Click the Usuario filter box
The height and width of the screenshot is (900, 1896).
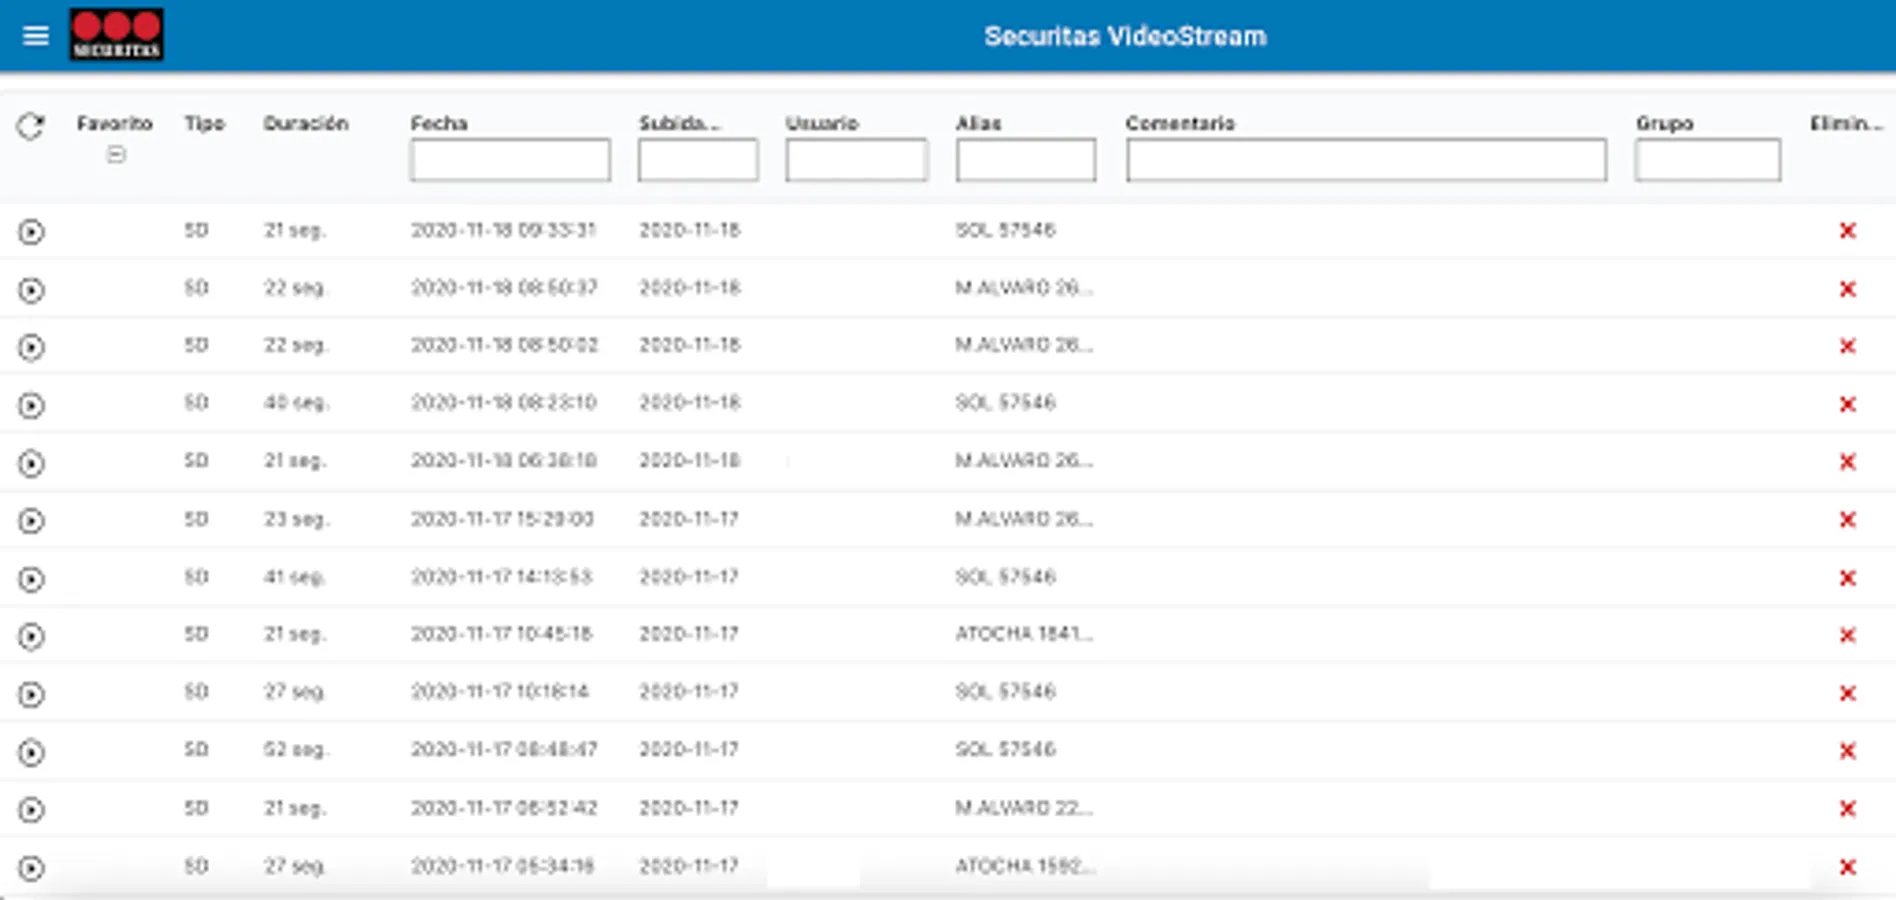[856, 159]
